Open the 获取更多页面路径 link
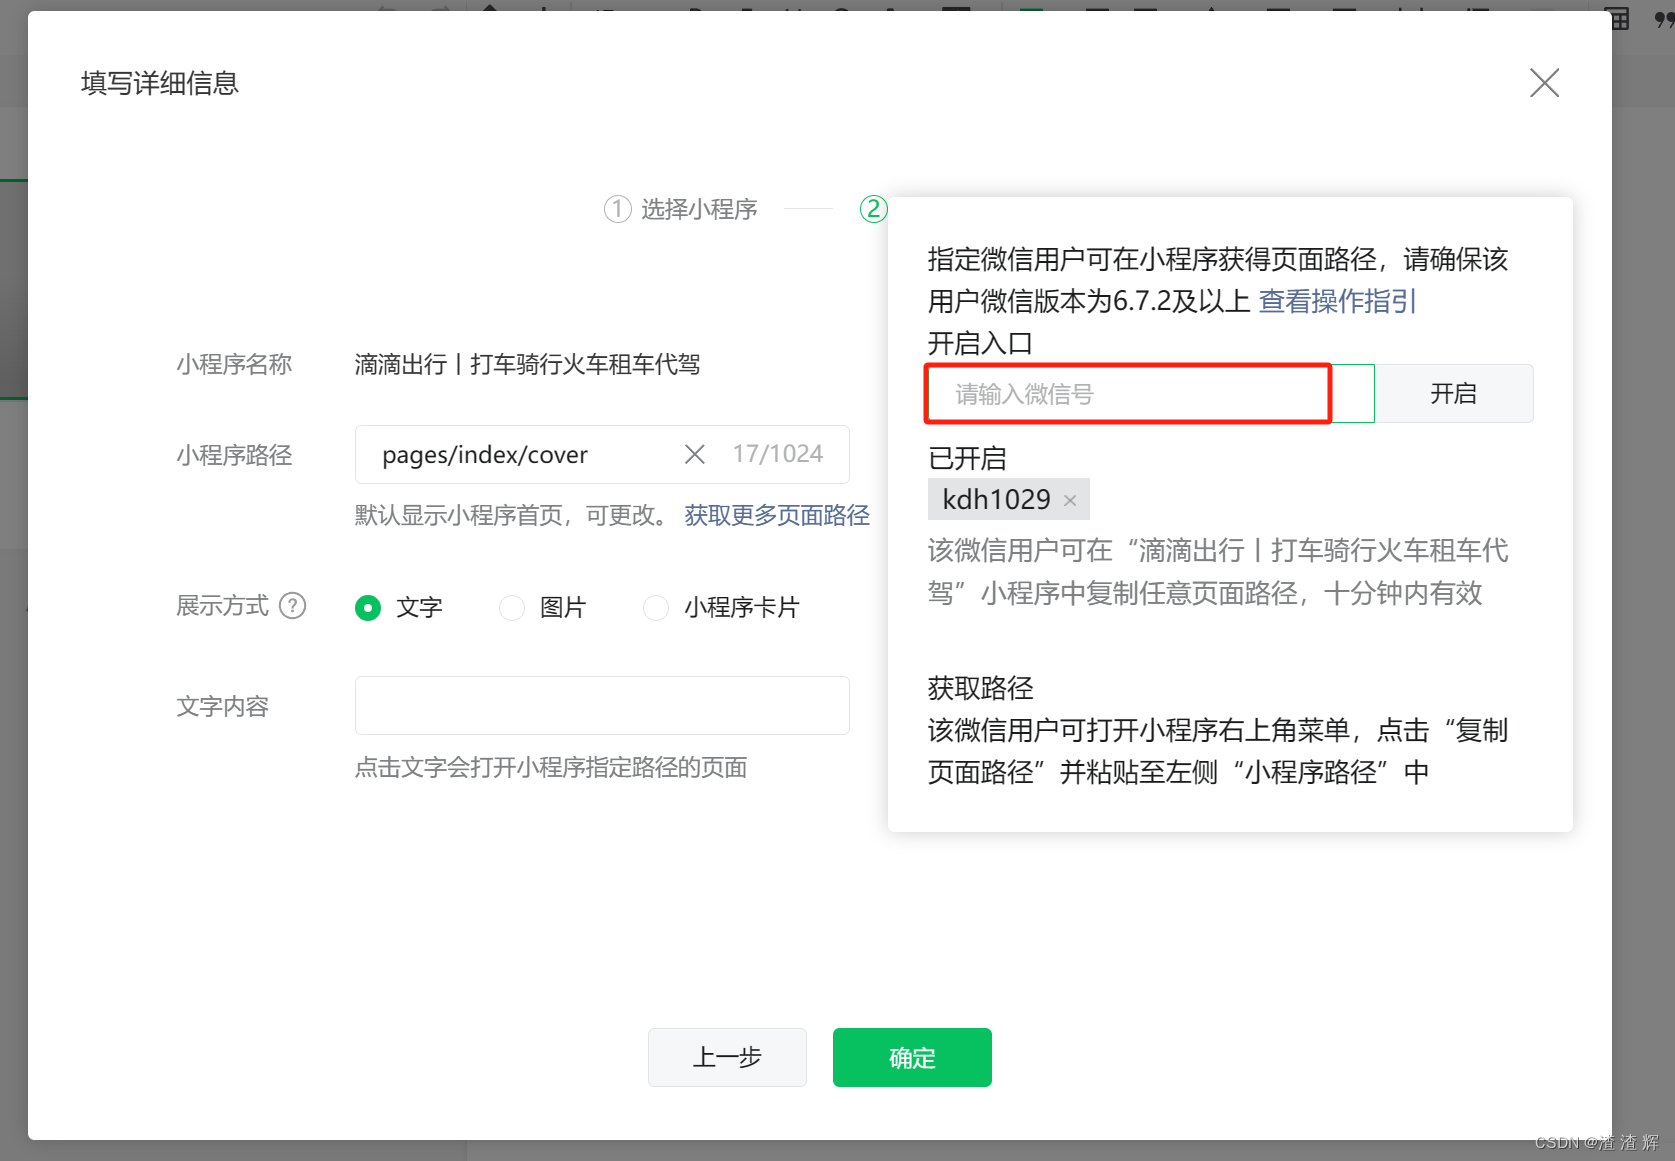This screenshot has height=1161, width=1675. (x=777, y=515)
